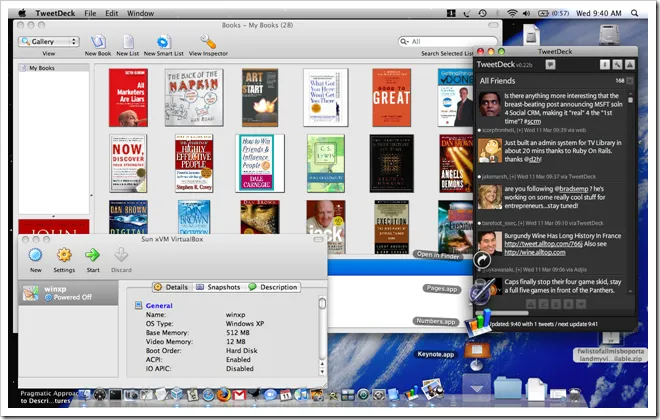Click New Book icon in Books toolbar
This screenshot has width=660, height=420.
[98, 42]
